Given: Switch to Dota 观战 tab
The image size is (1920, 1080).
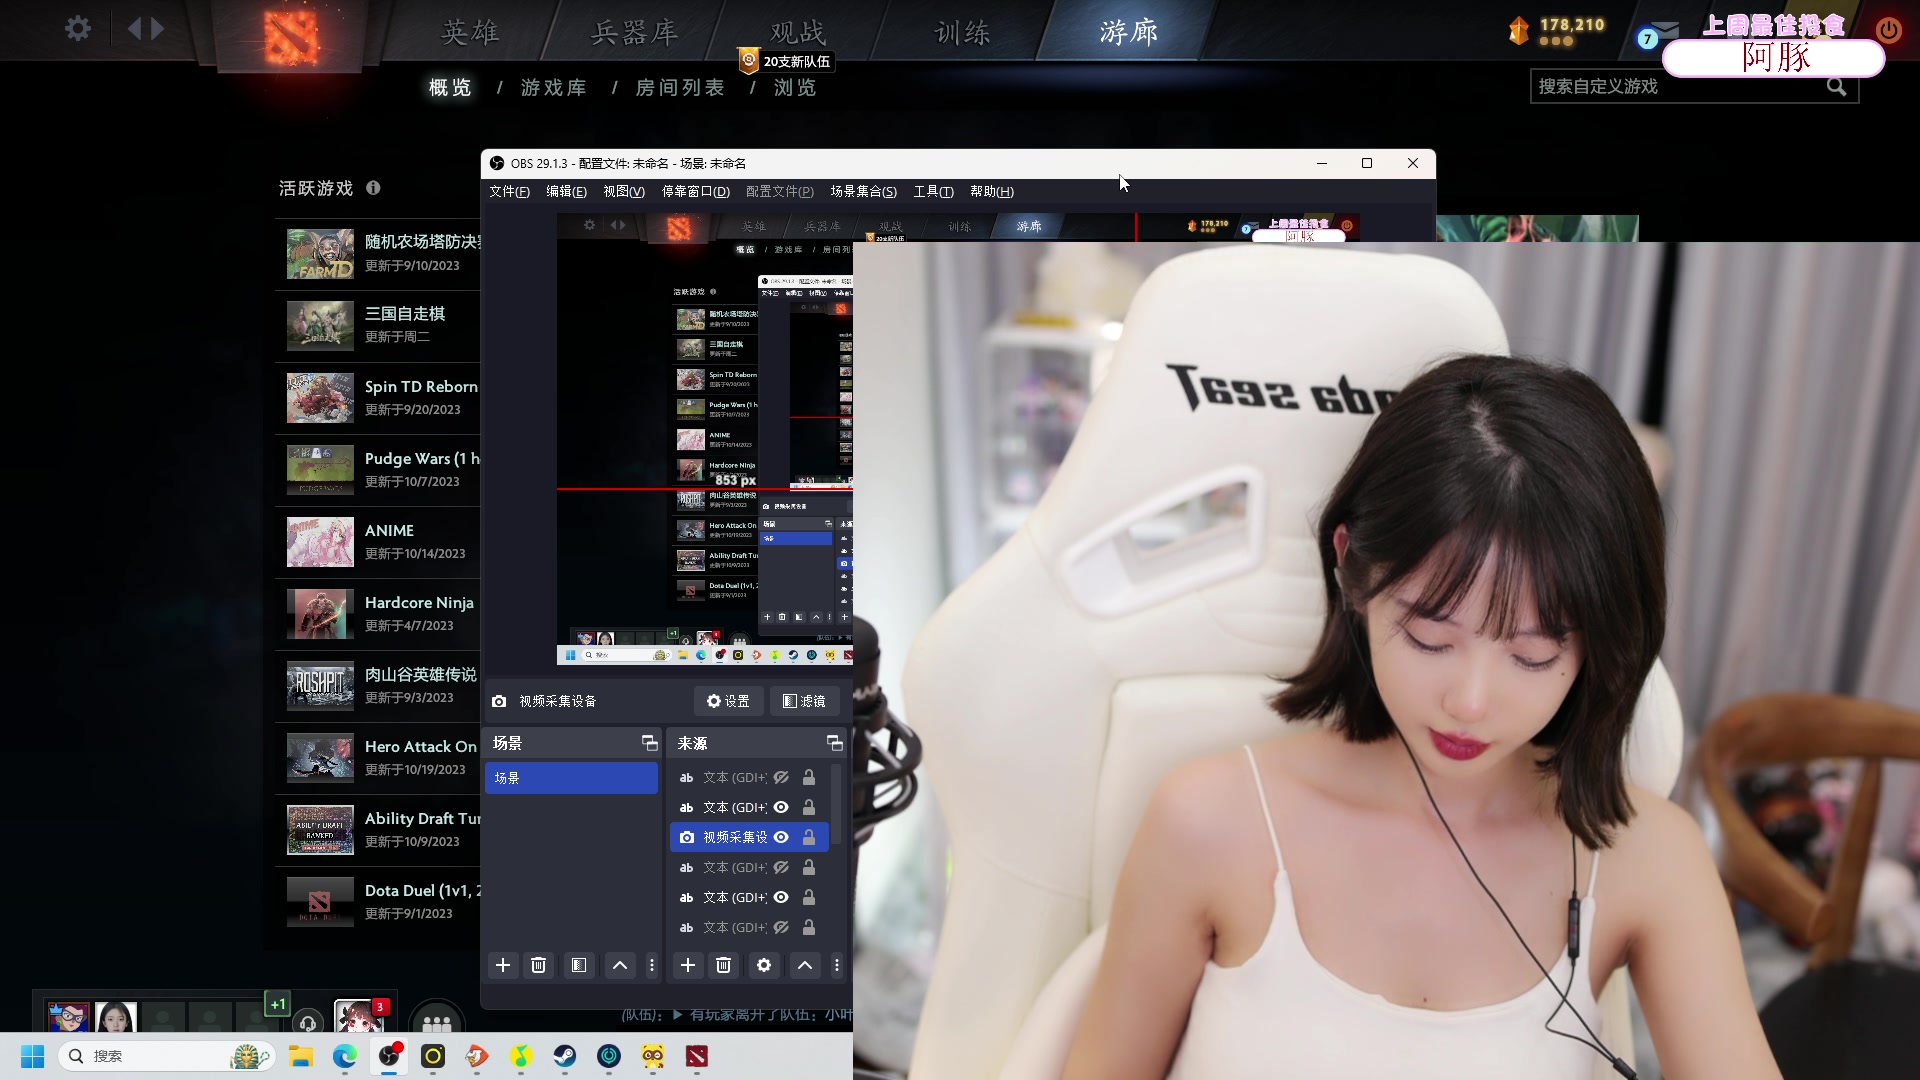Looking at the screenshot, I should point(798,32).
